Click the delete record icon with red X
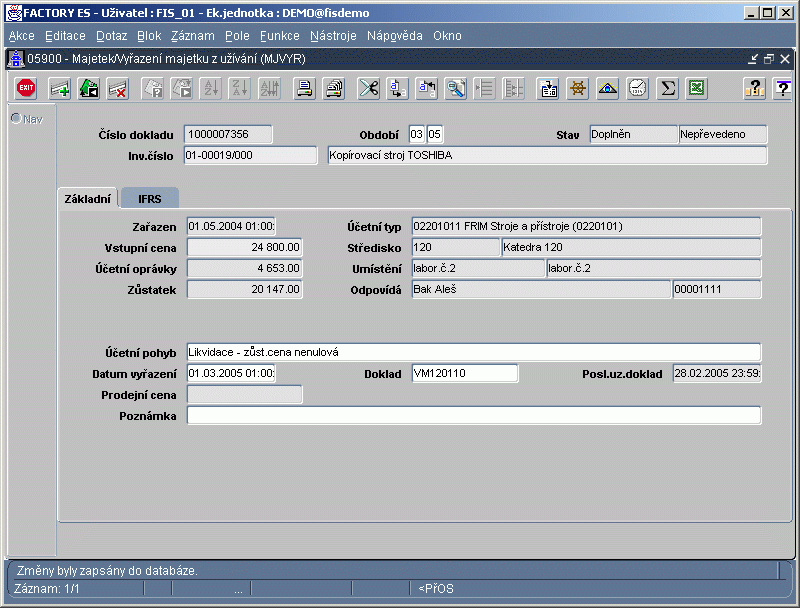The height and width of the screenshot is (608, 800). tap(118, 88)
